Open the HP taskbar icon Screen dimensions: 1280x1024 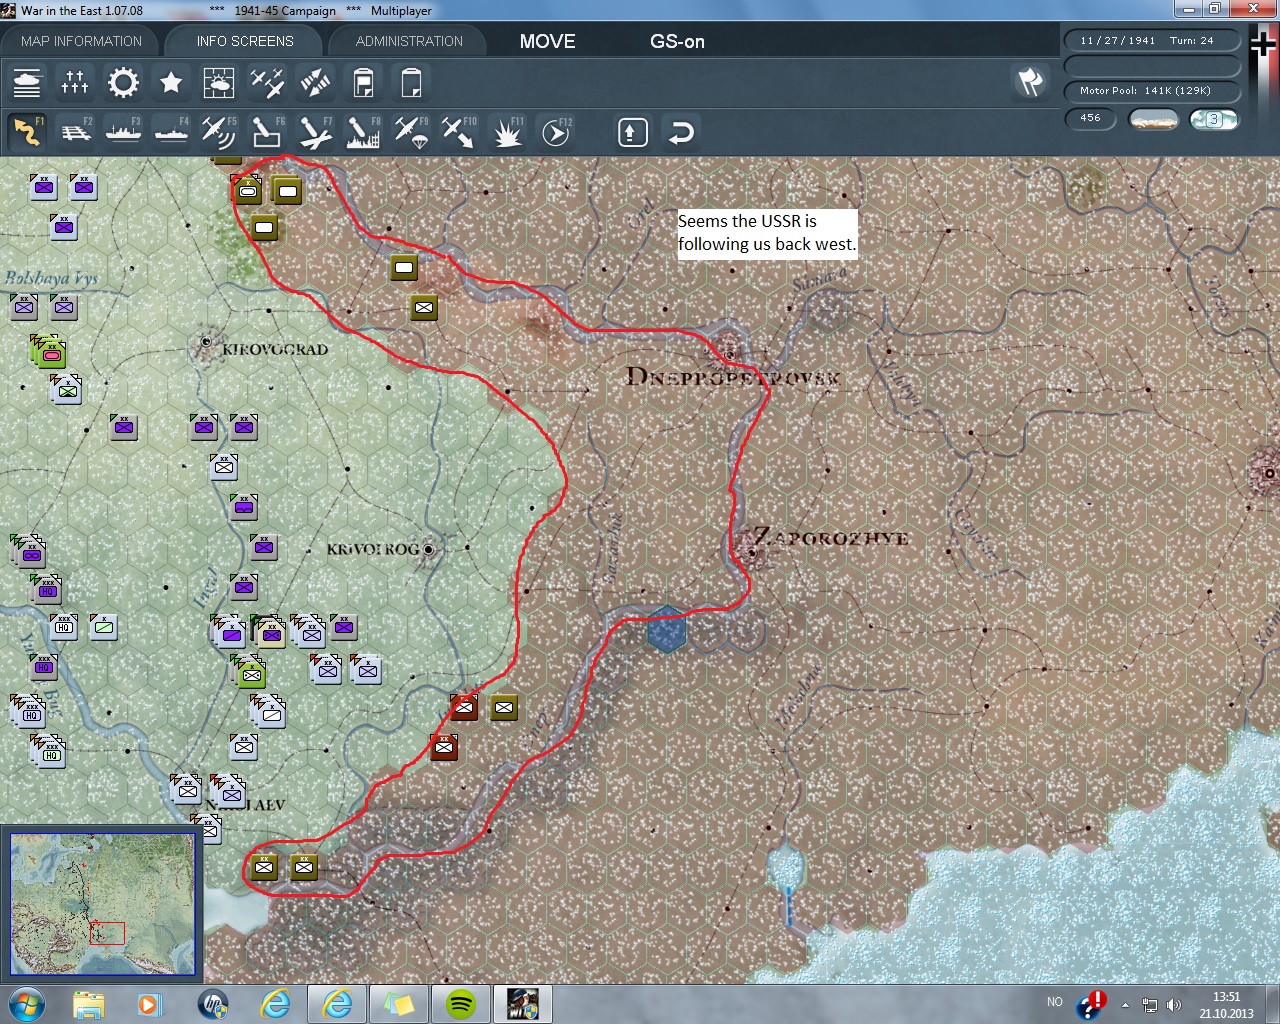(x=213, y=1003)
